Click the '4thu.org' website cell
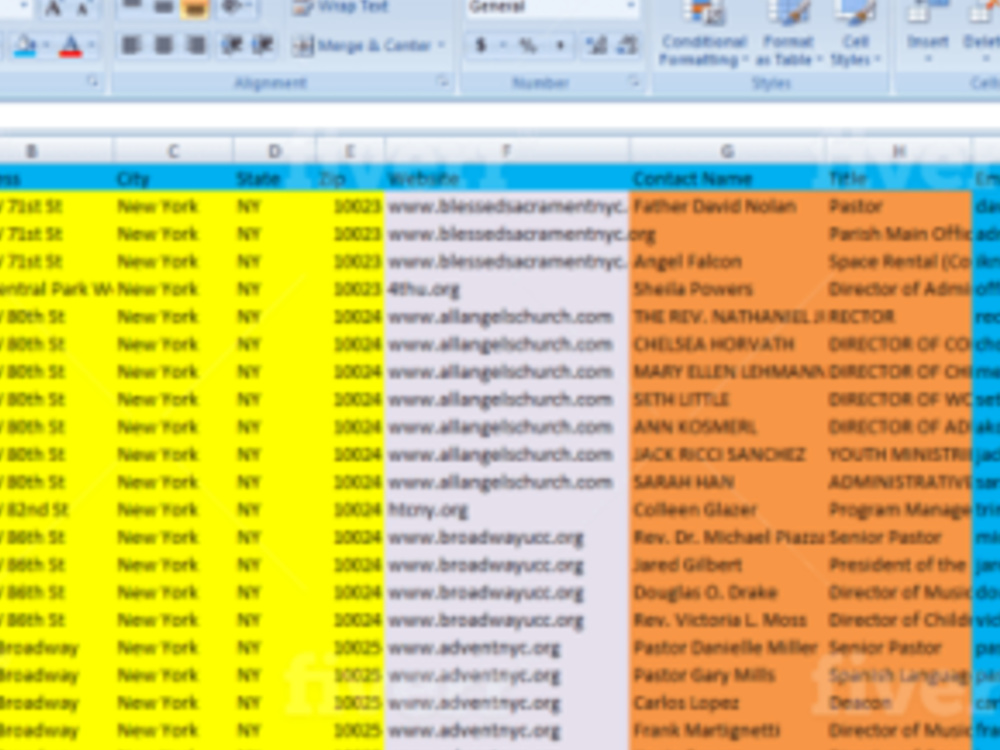This screenshot has width=1000, height=750. 506,290
